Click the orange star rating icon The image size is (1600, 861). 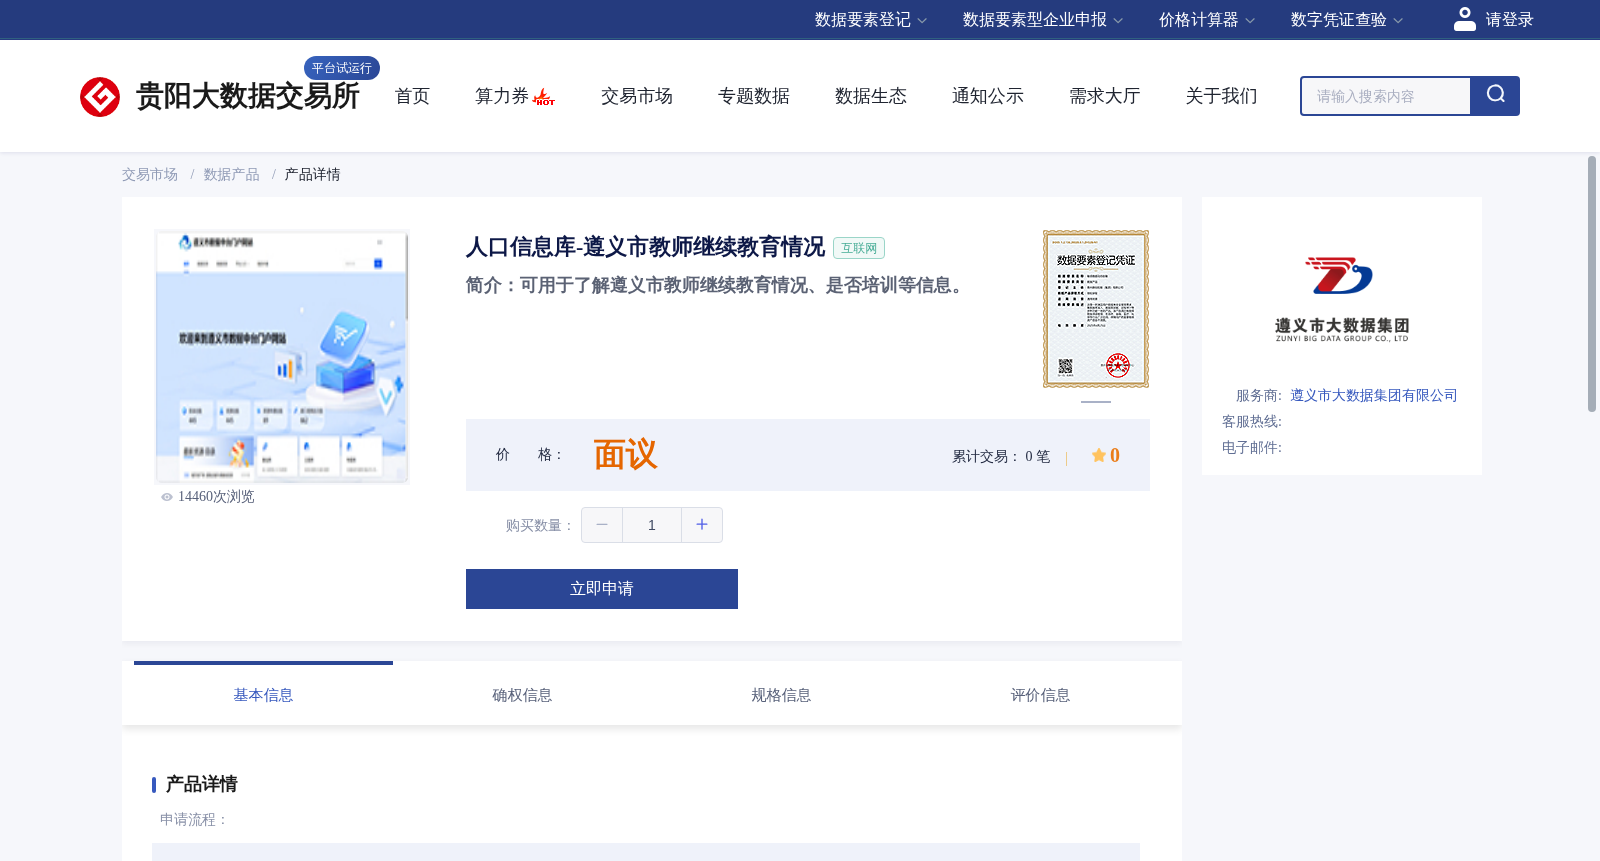[1099, 456]
